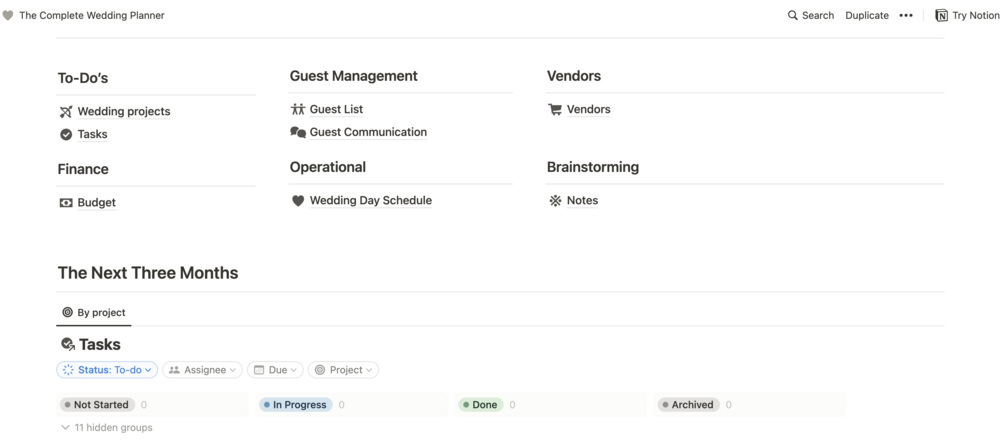Expand the 11 hidden groups
The height and width of the screenshot is (447, 1005).
[x=106, y=428]
